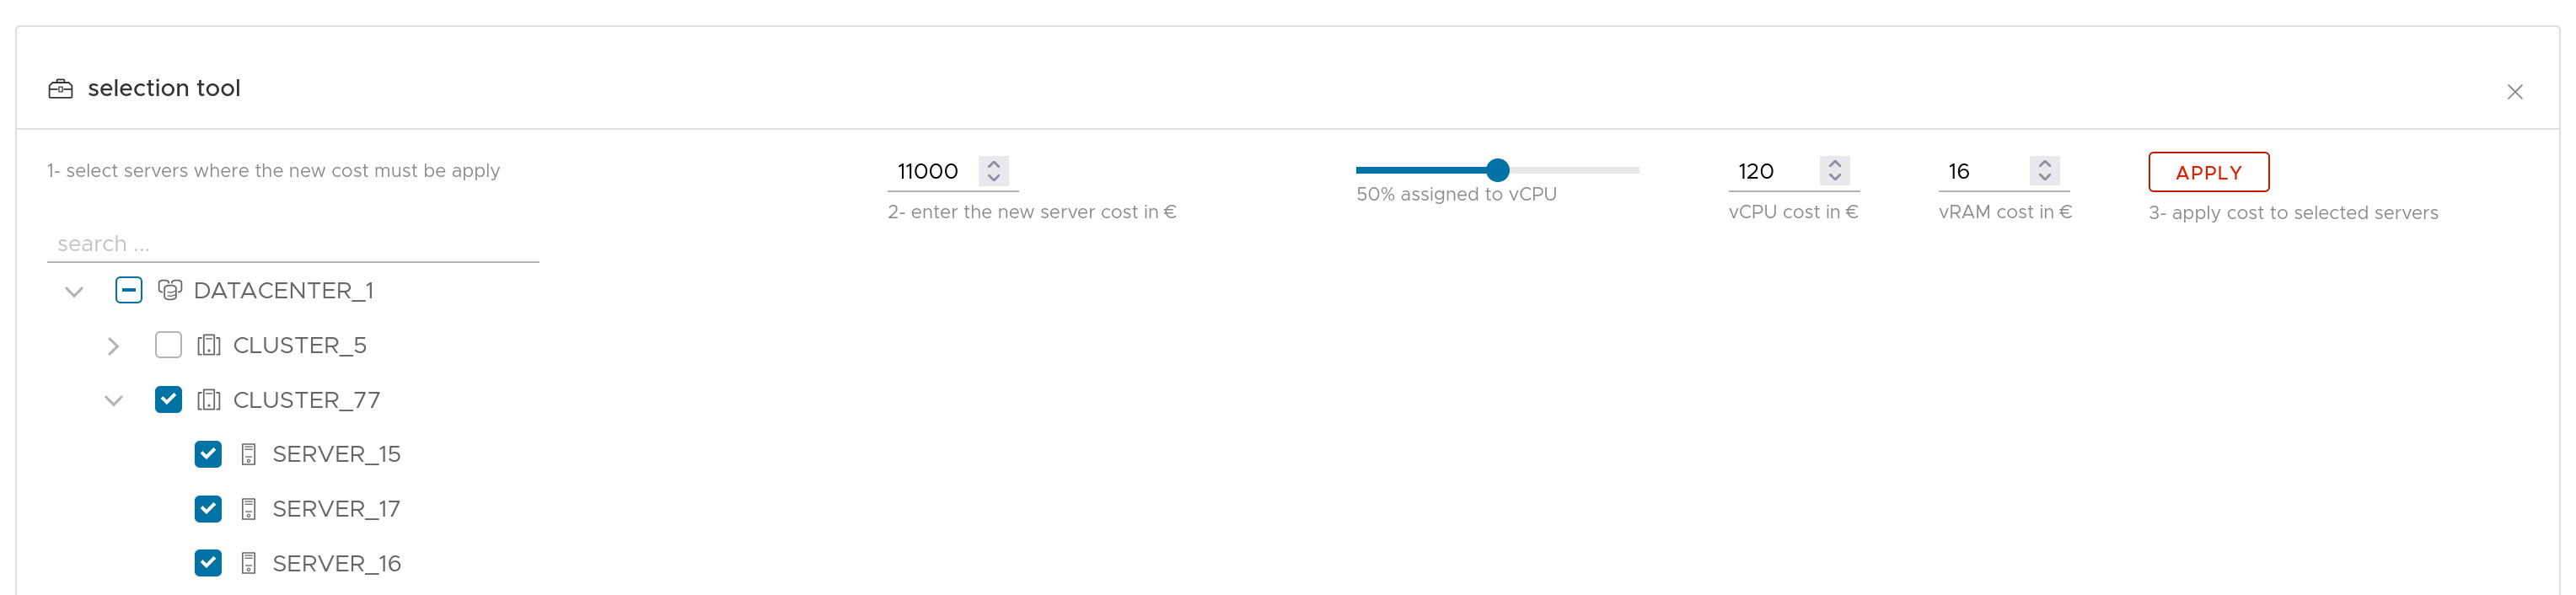Toggle the DATACENTER_1 partial checkbox

click(129, 290)
